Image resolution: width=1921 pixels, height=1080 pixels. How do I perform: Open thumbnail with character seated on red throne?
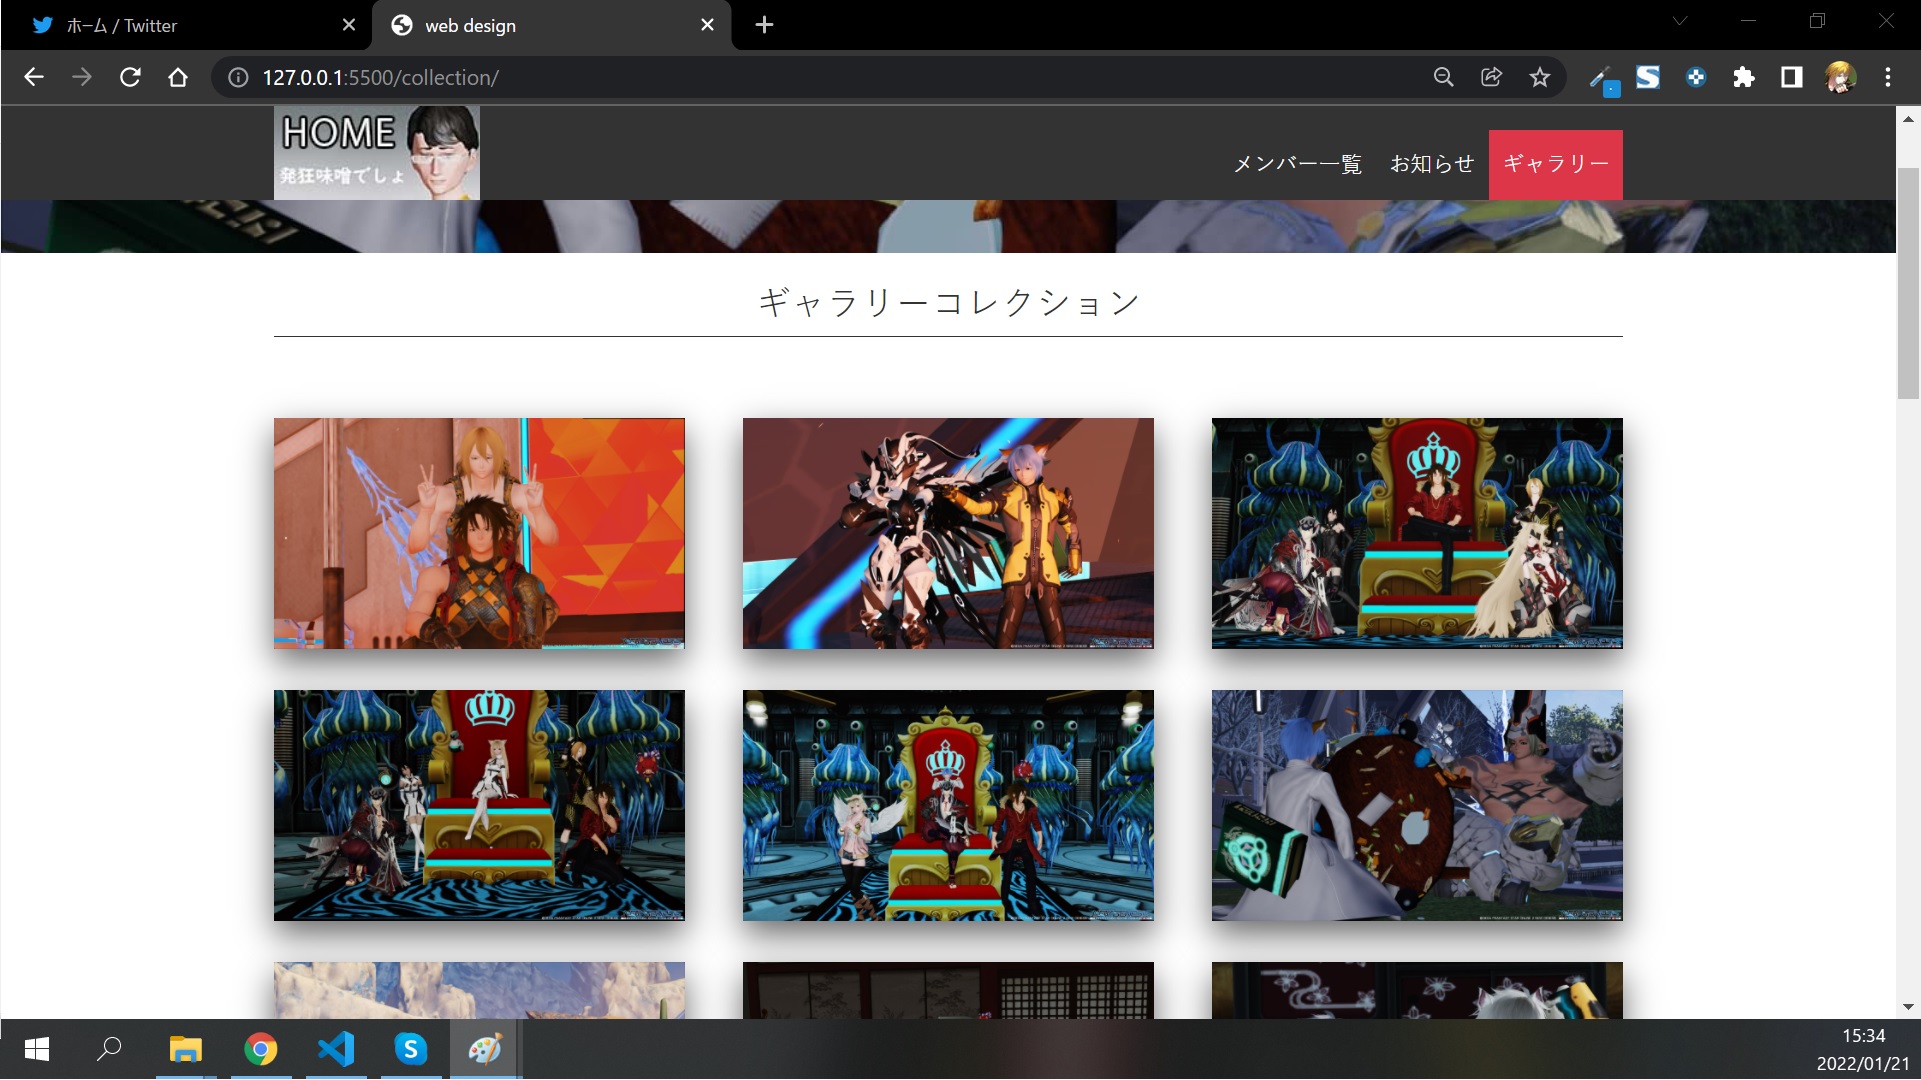[1417, 533]
